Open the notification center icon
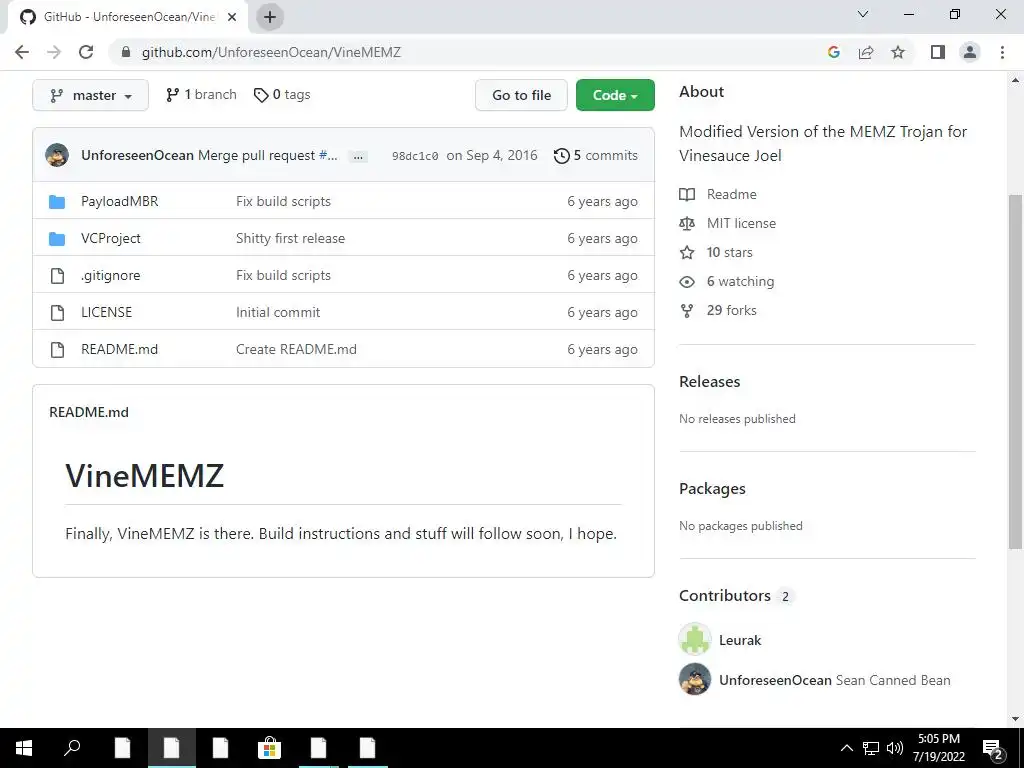1024x768 pixels. click(x=993, y=749)
